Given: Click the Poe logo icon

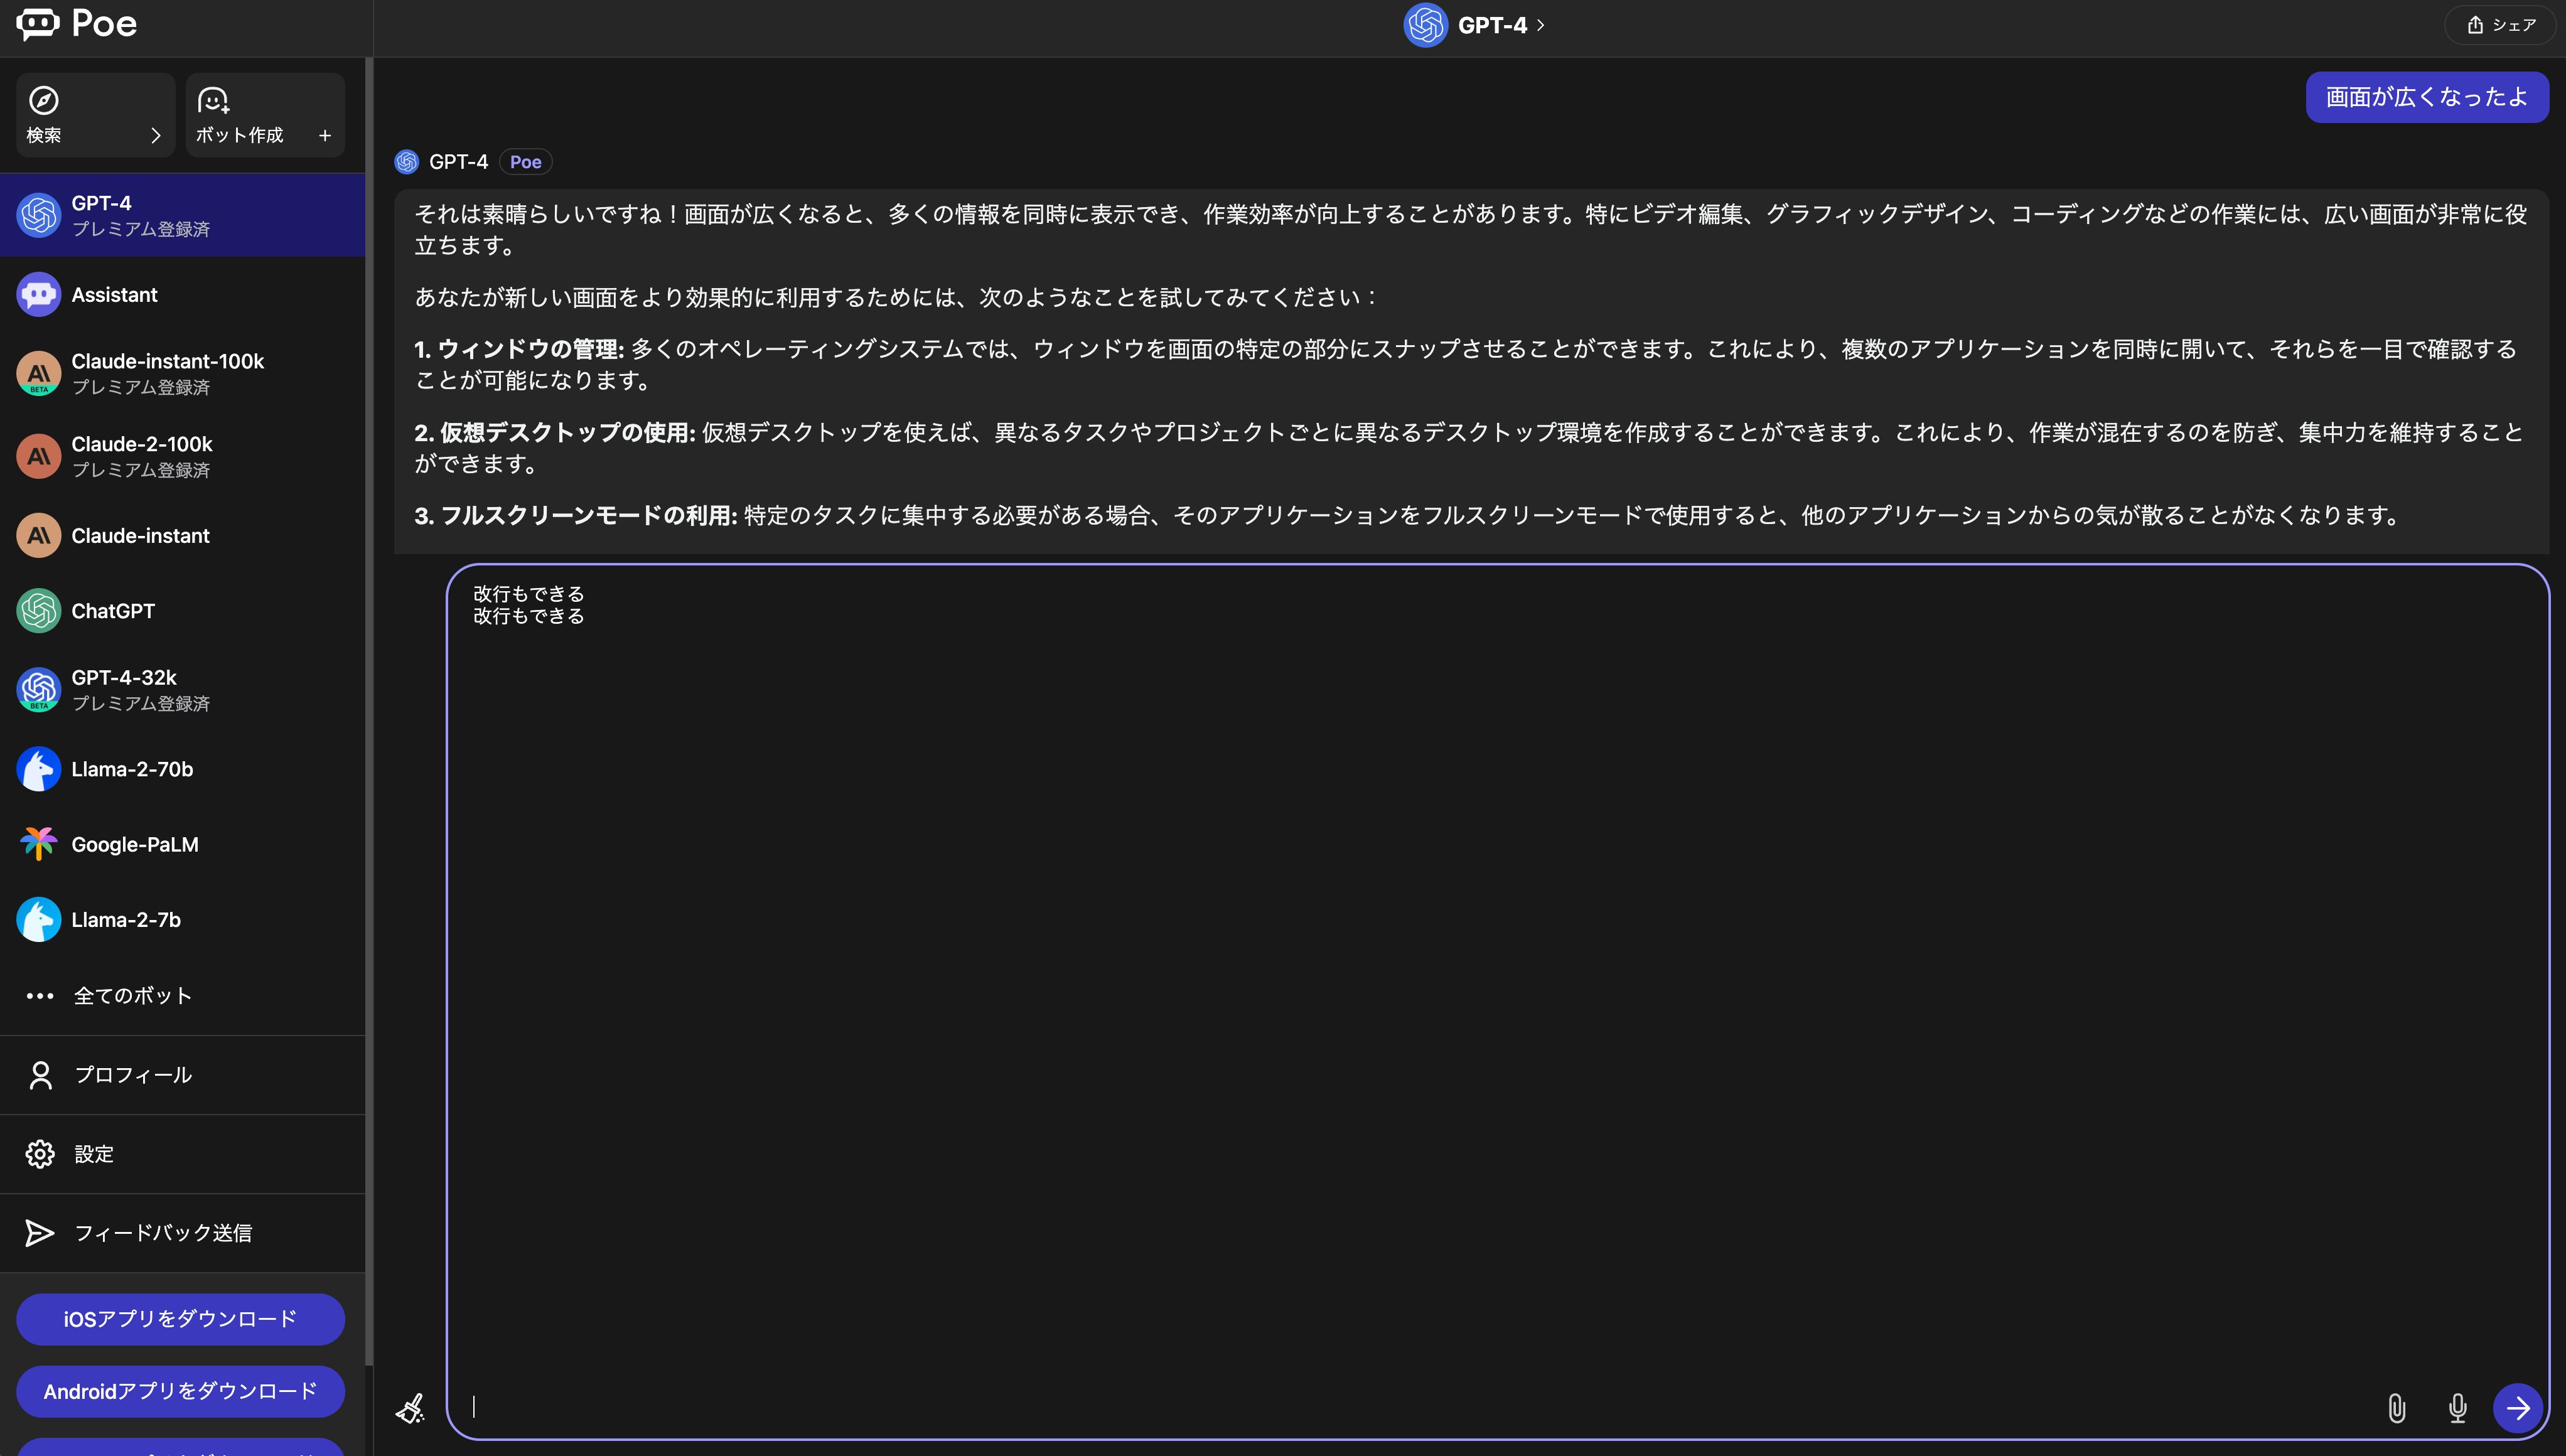Looking at the screenshot, I should click(38, 23).
